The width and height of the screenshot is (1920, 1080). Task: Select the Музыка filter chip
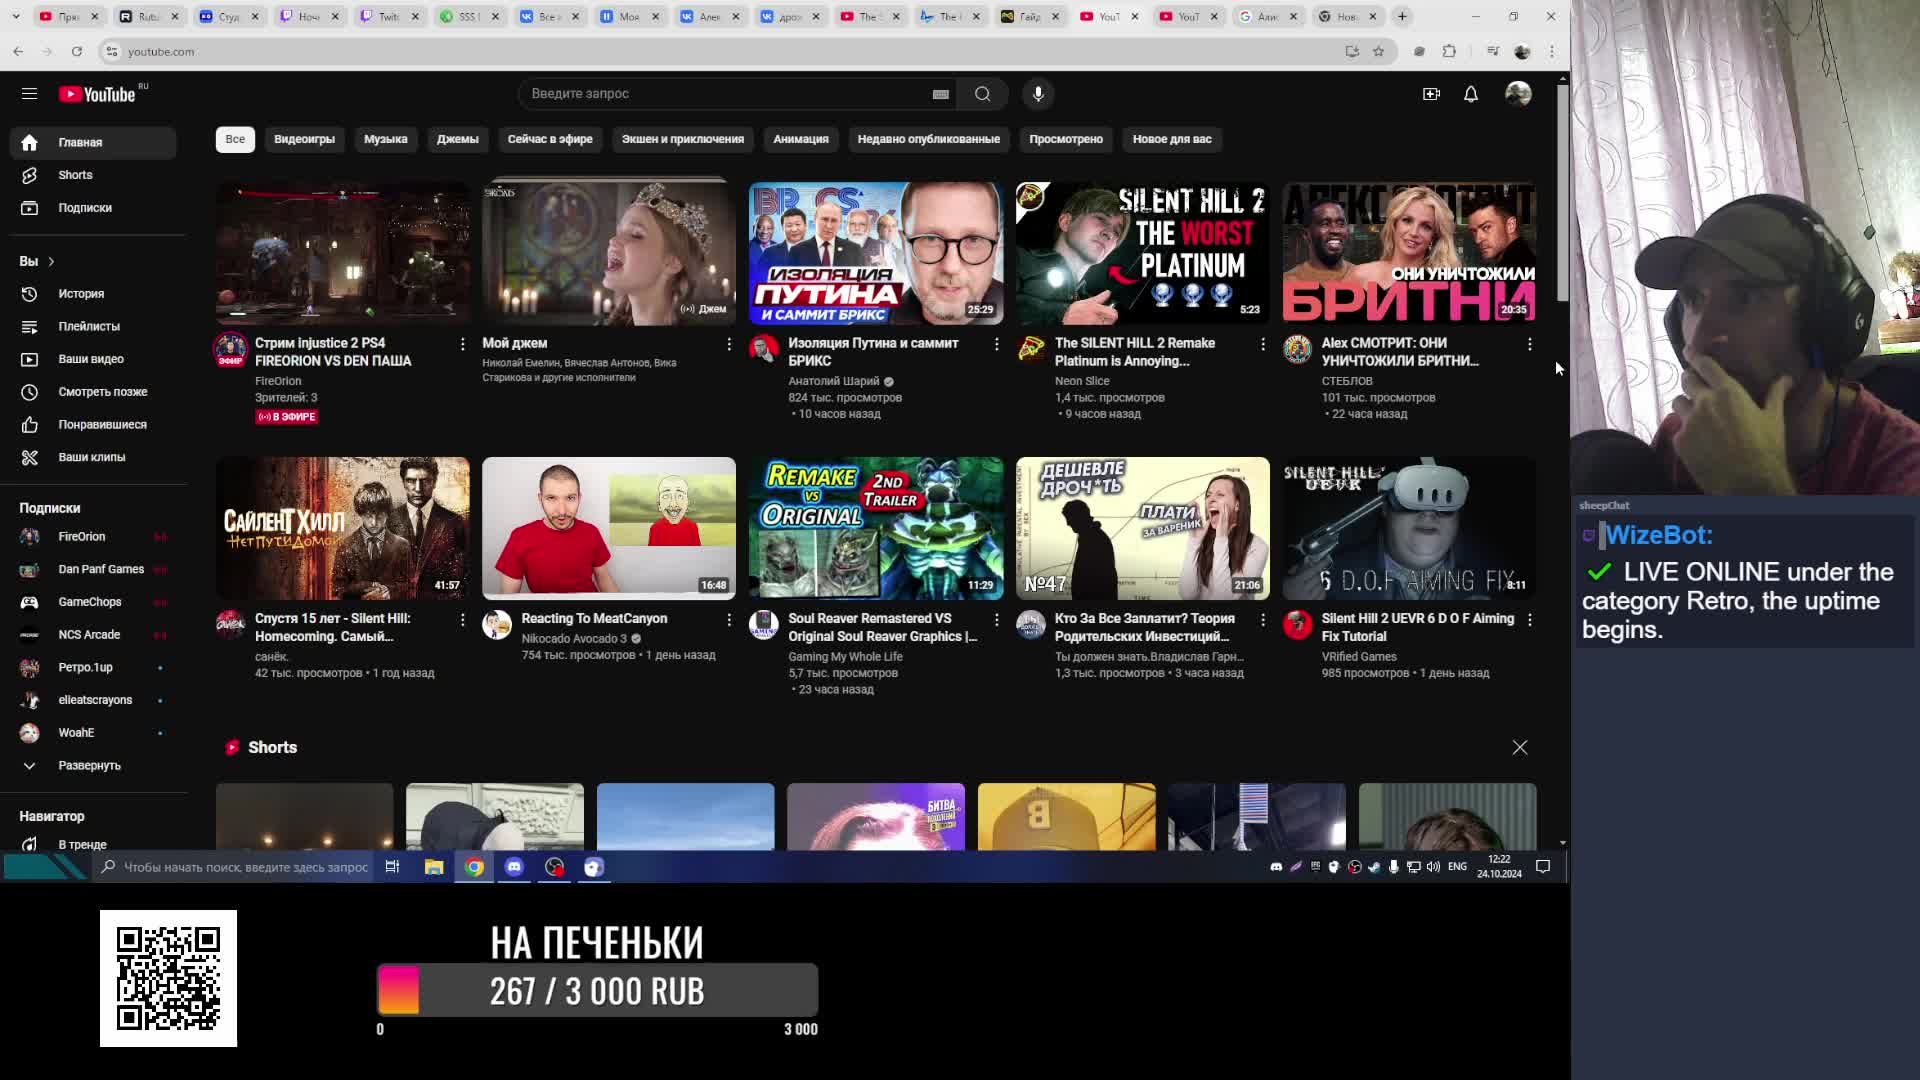pyautogui.click(x=385, y=139)
